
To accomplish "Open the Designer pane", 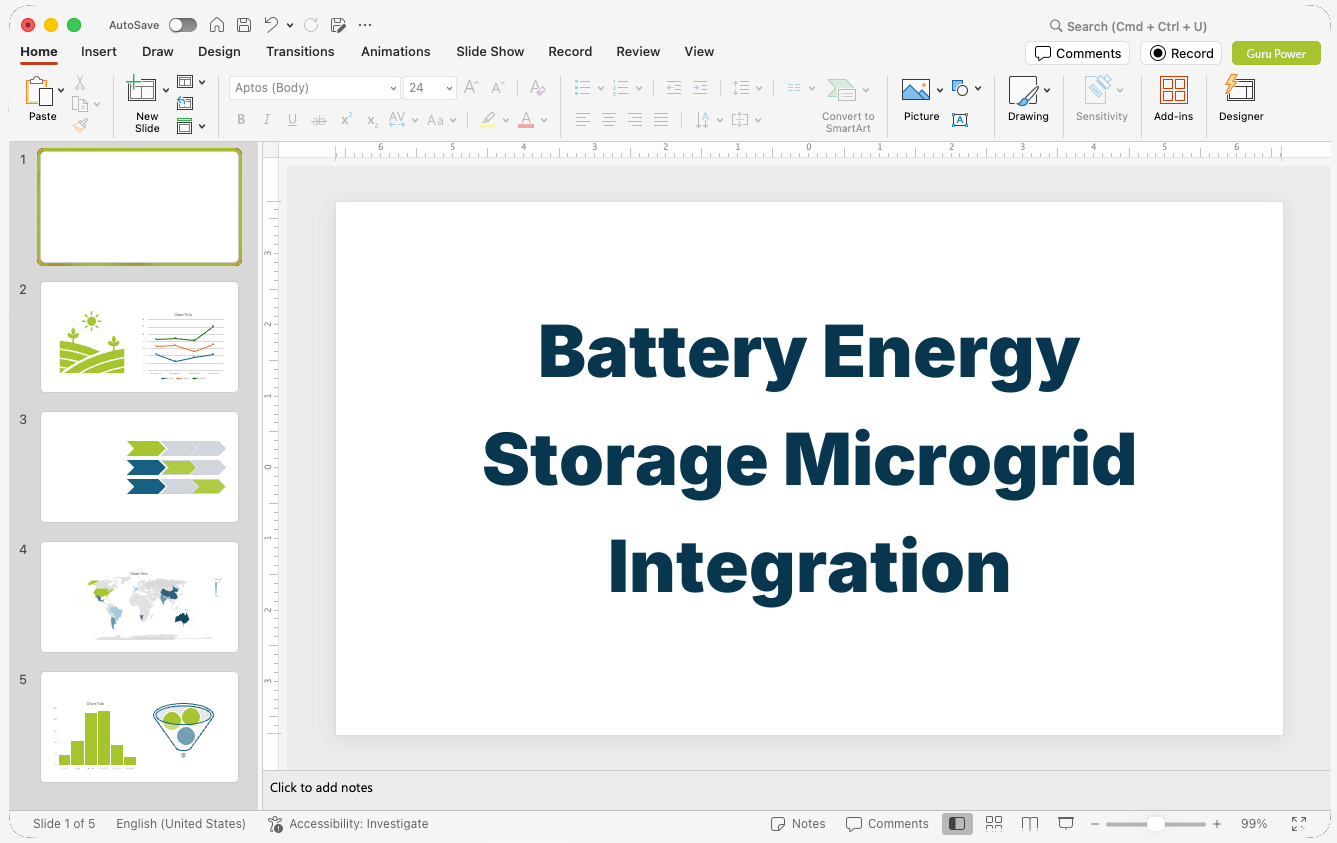I will coord(1241,100).
